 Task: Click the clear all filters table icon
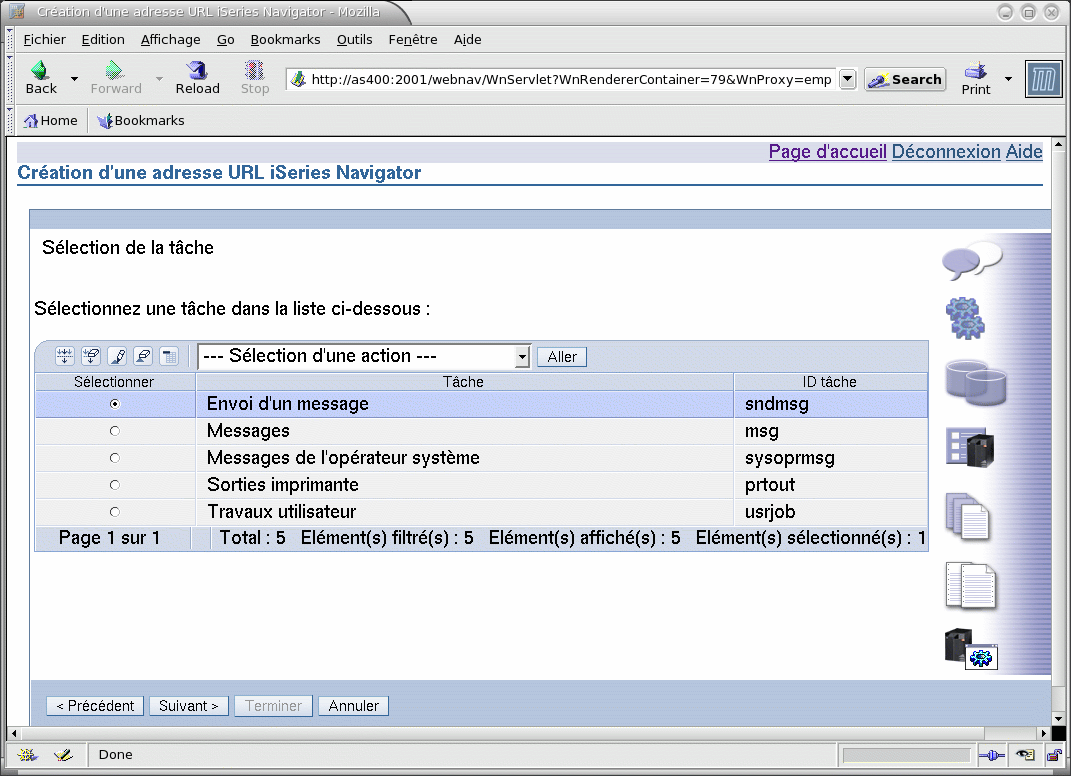click(91, 356)
